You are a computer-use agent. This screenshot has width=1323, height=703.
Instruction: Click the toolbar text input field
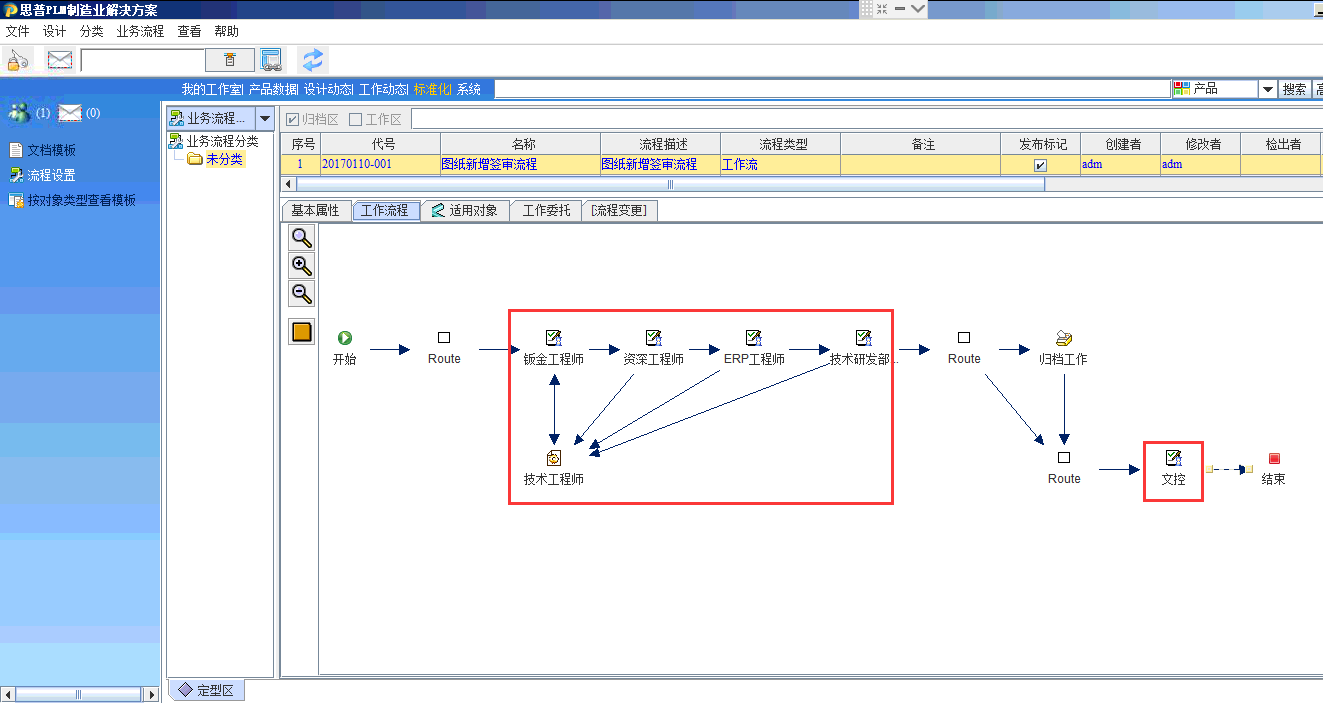(143, 60)
